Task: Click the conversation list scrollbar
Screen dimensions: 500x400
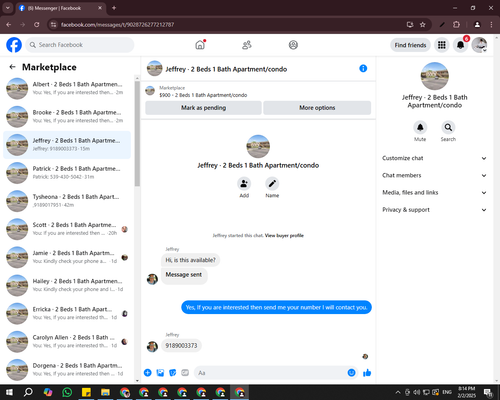Action: (137, 133)
